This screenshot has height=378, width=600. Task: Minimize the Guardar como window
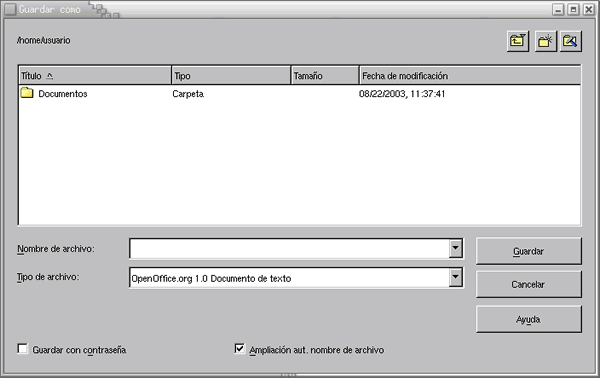(x=558, y=10)
